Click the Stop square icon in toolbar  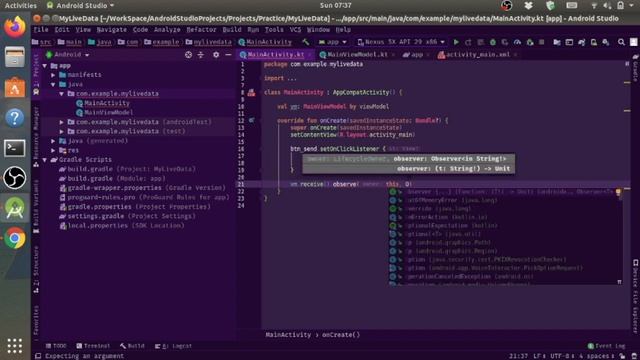pyautogui.click(x=542, y=42)
